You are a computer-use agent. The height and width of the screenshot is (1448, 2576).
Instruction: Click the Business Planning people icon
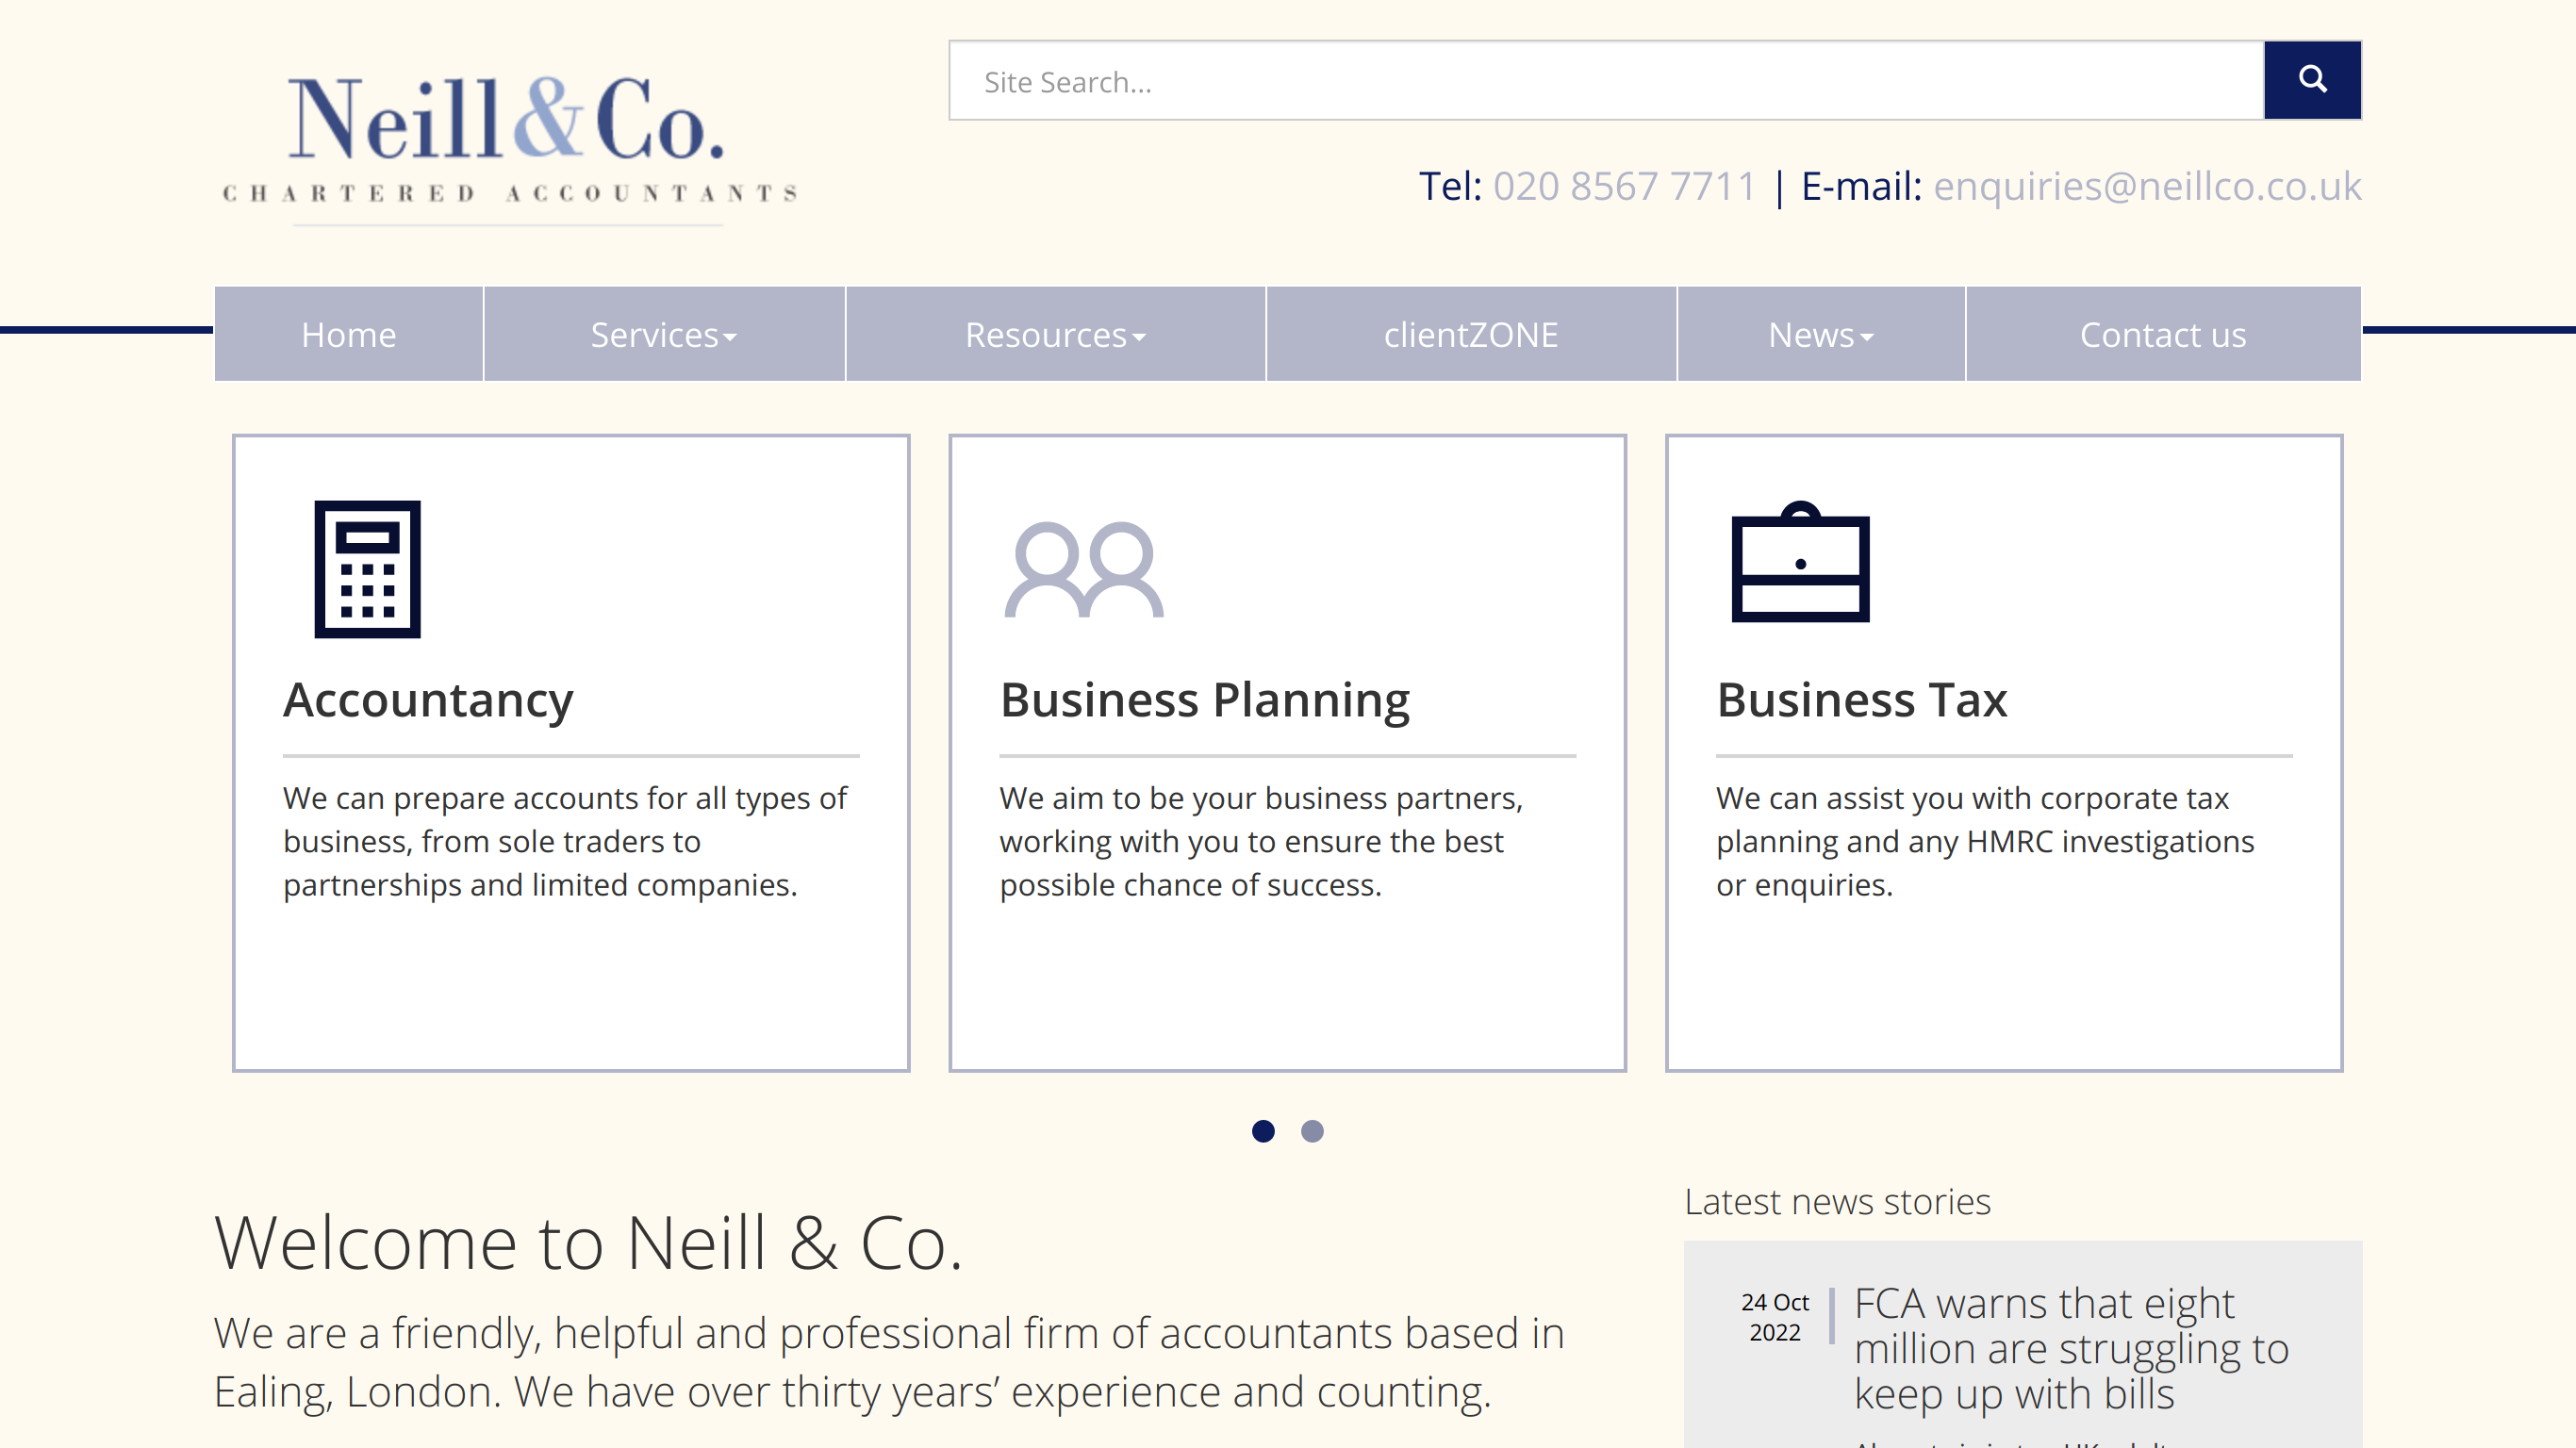1083,569
